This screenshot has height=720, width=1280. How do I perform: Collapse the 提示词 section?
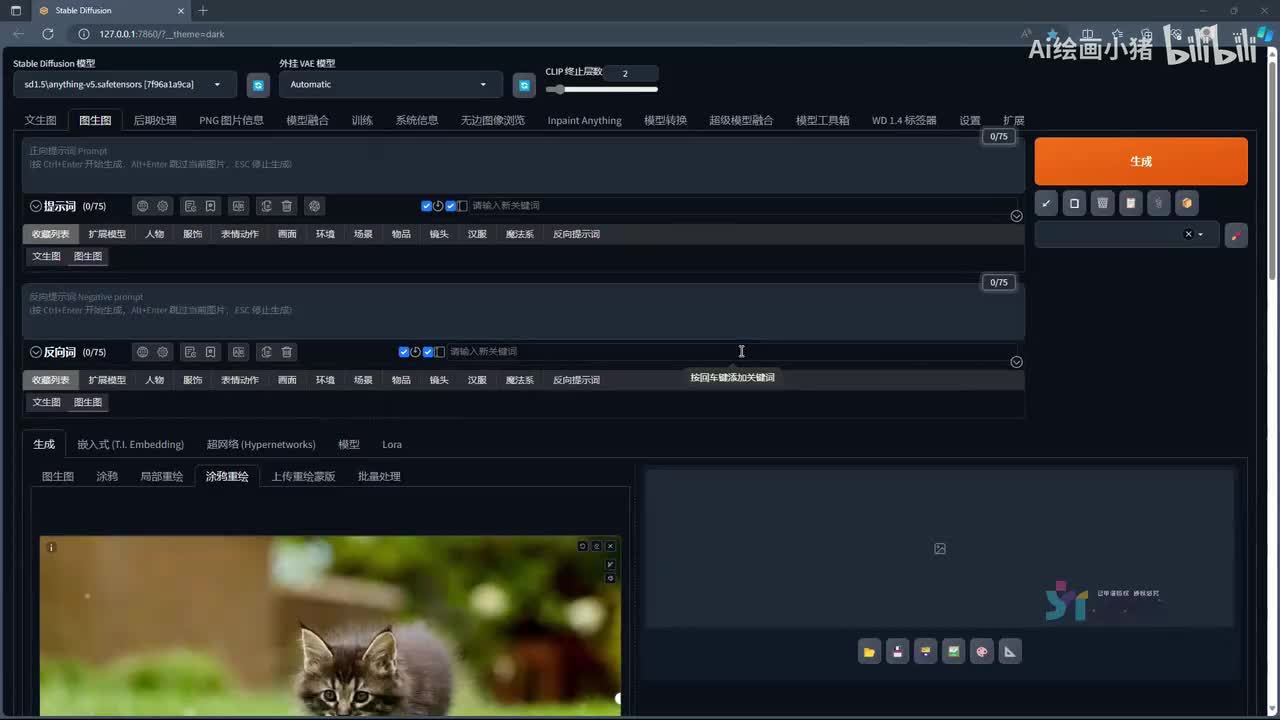(x=36, y=206)
